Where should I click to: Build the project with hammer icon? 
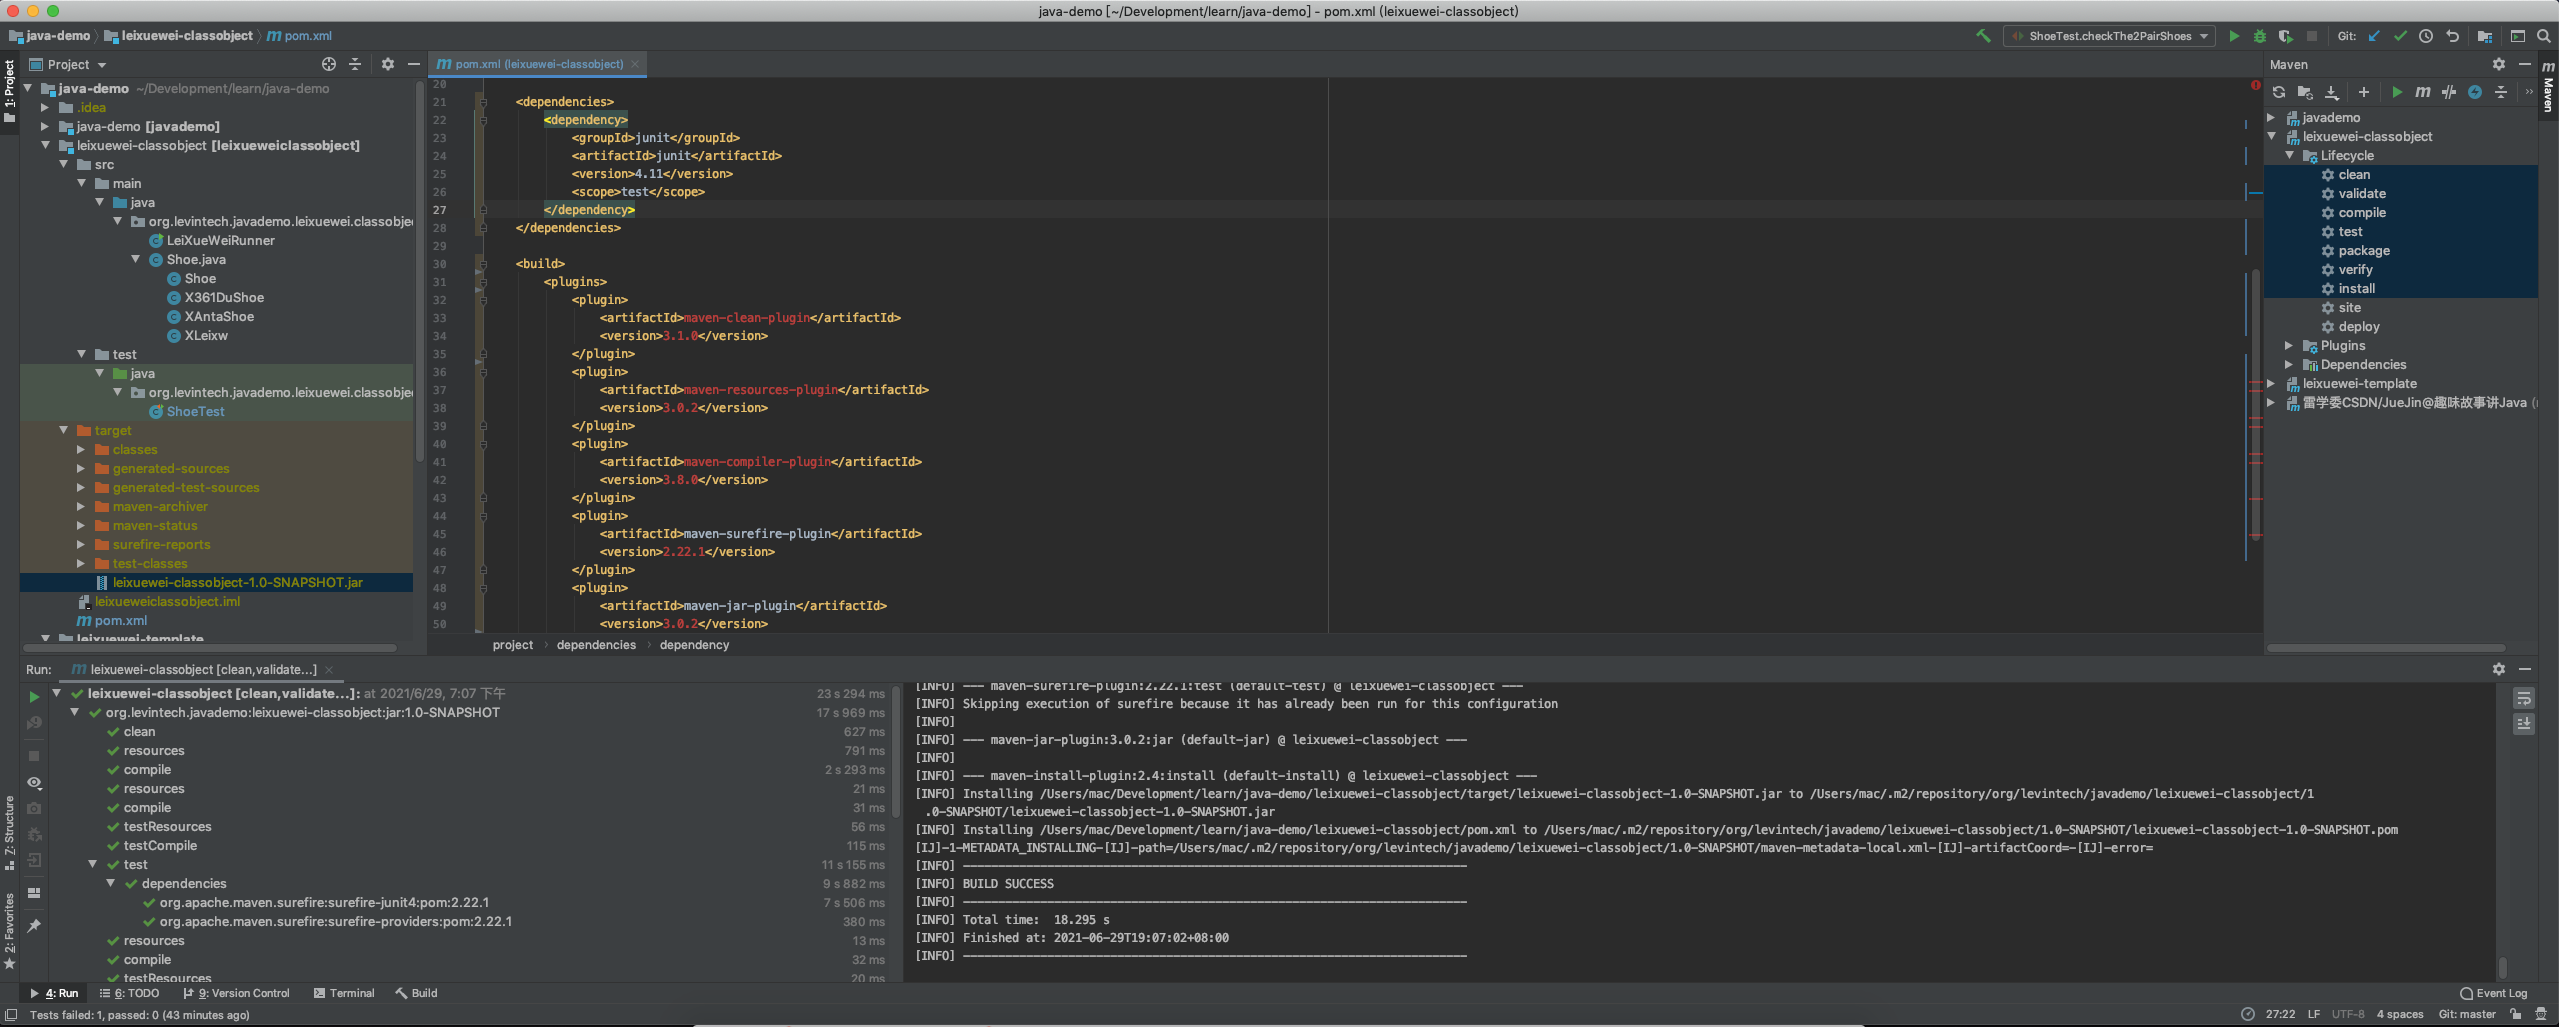(1983, 36)
